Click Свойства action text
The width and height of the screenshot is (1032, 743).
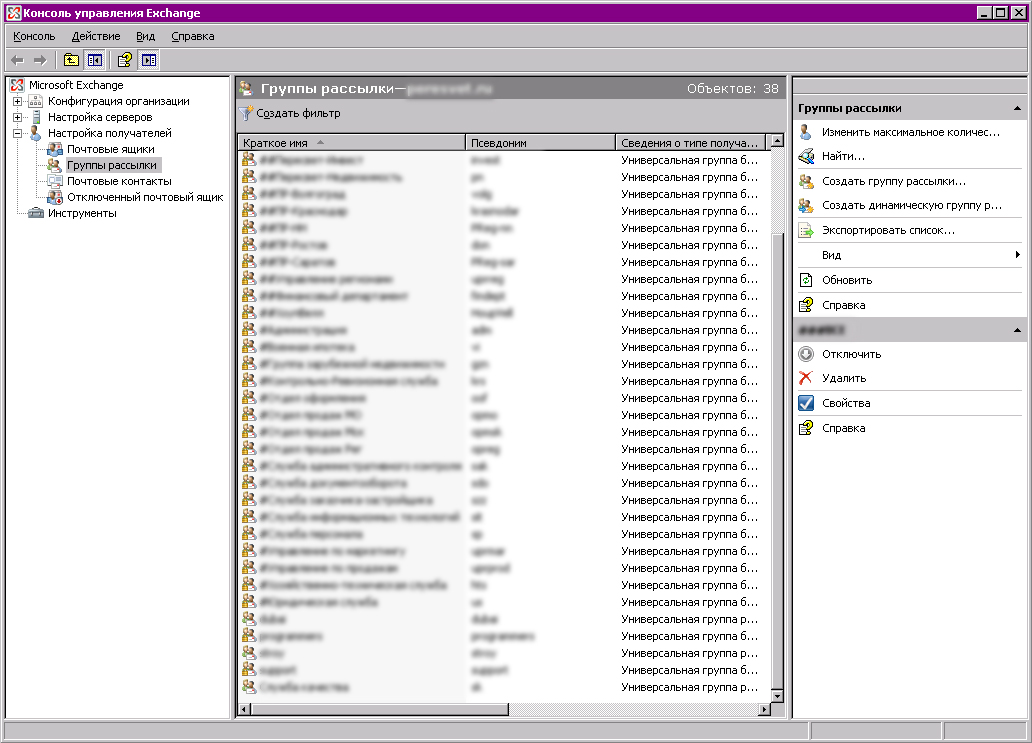[x=846, y=403]
